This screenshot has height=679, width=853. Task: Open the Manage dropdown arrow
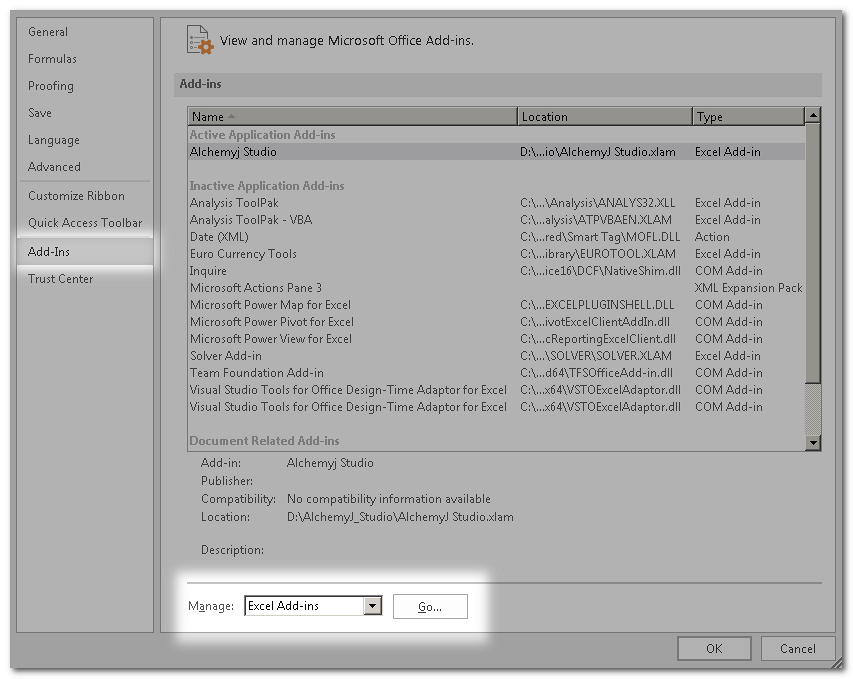[x=373, y=606]
